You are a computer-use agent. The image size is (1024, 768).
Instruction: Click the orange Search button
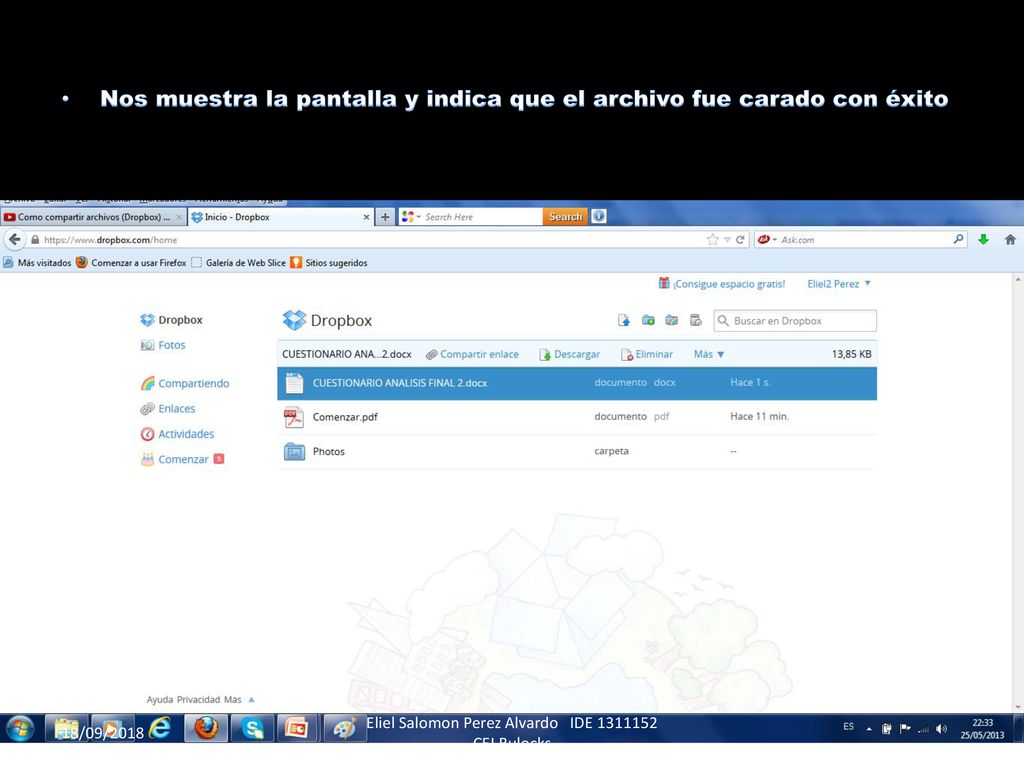click(x=566, y=216)
